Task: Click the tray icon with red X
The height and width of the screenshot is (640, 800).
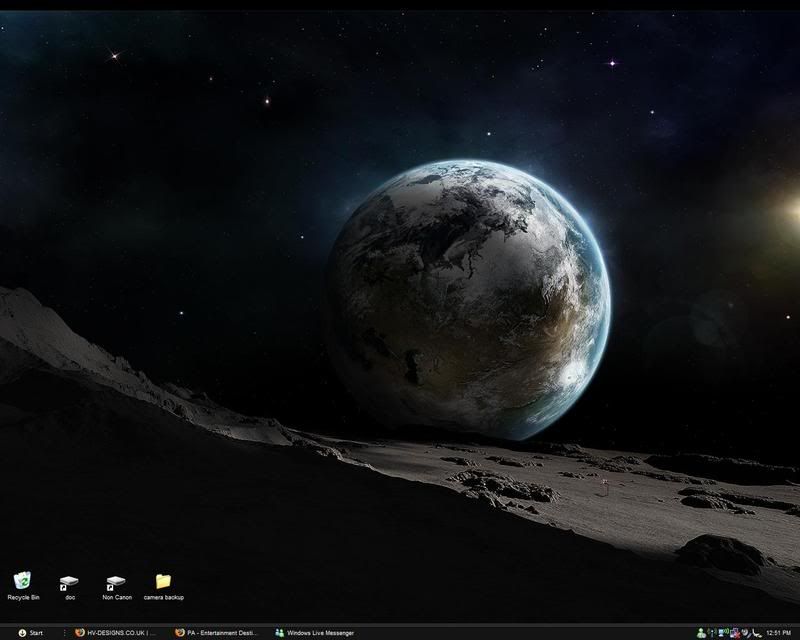Action: (x=735, y=633)
